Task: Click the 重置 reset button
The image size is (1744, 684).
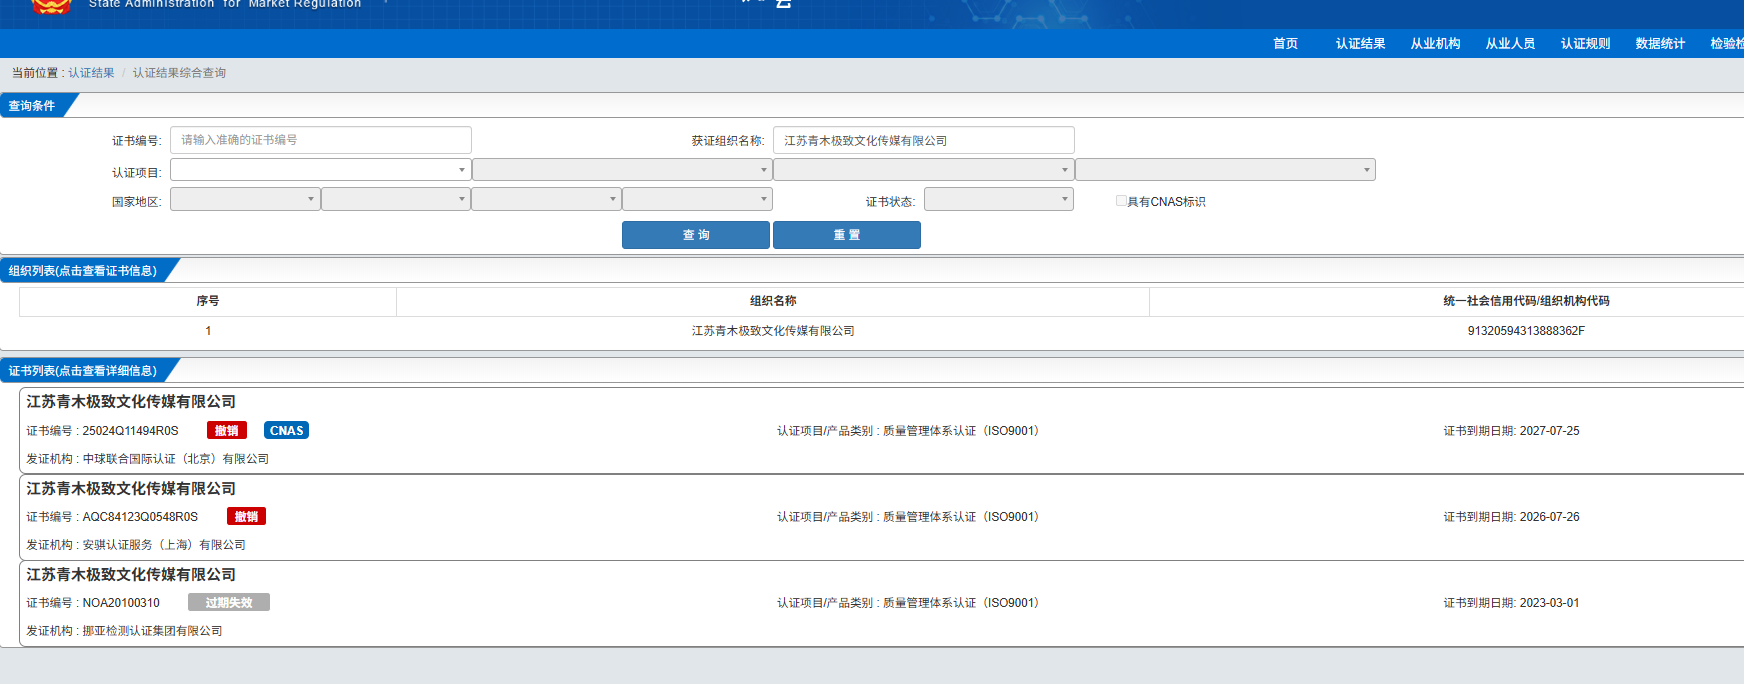Action: pos(847,235)
